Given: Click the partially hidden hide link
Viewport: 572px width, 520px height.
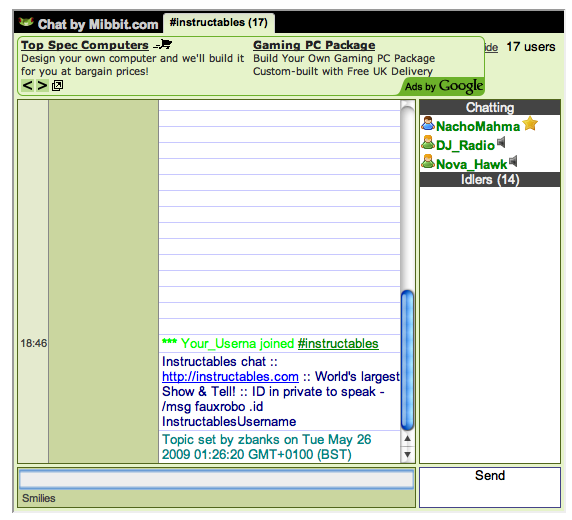Looking at the screenshot, I should coord(491,47).
